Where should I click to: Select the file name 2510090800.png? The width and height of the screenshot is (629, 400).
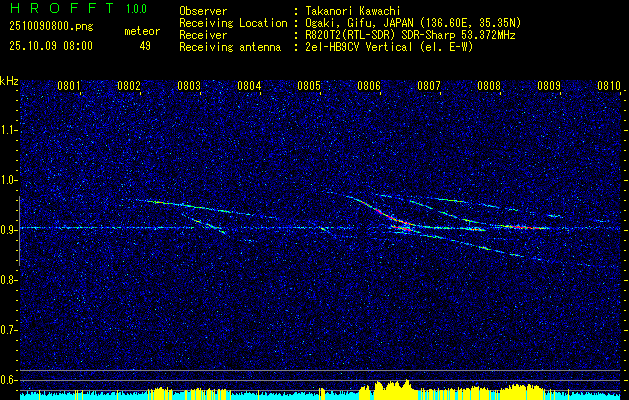(51, 27)
